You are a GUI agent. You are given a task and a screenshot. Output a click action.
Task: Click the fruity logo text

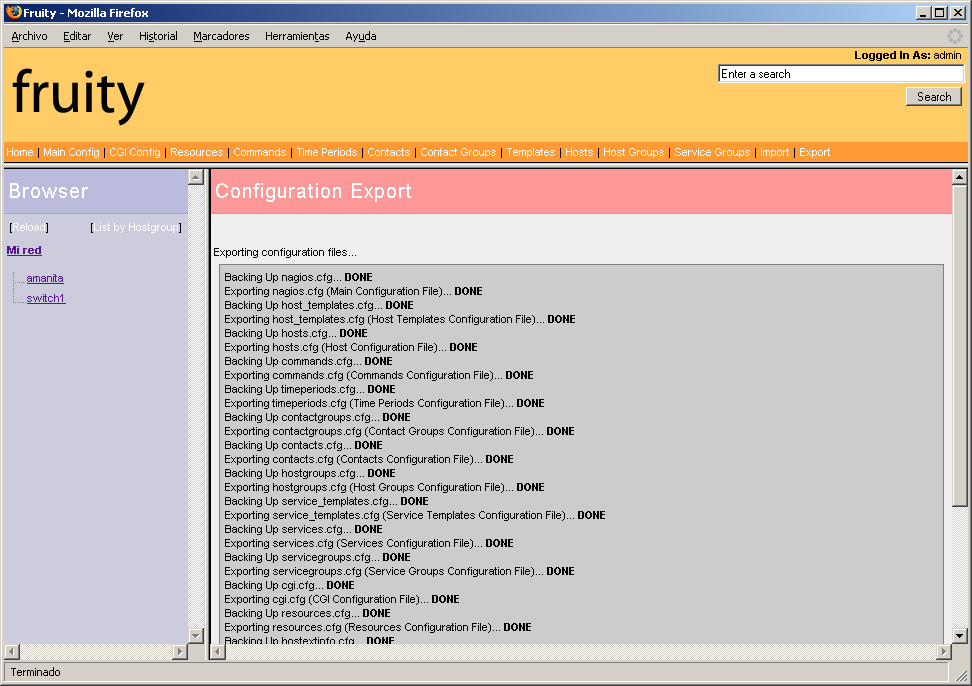(78, 95)
